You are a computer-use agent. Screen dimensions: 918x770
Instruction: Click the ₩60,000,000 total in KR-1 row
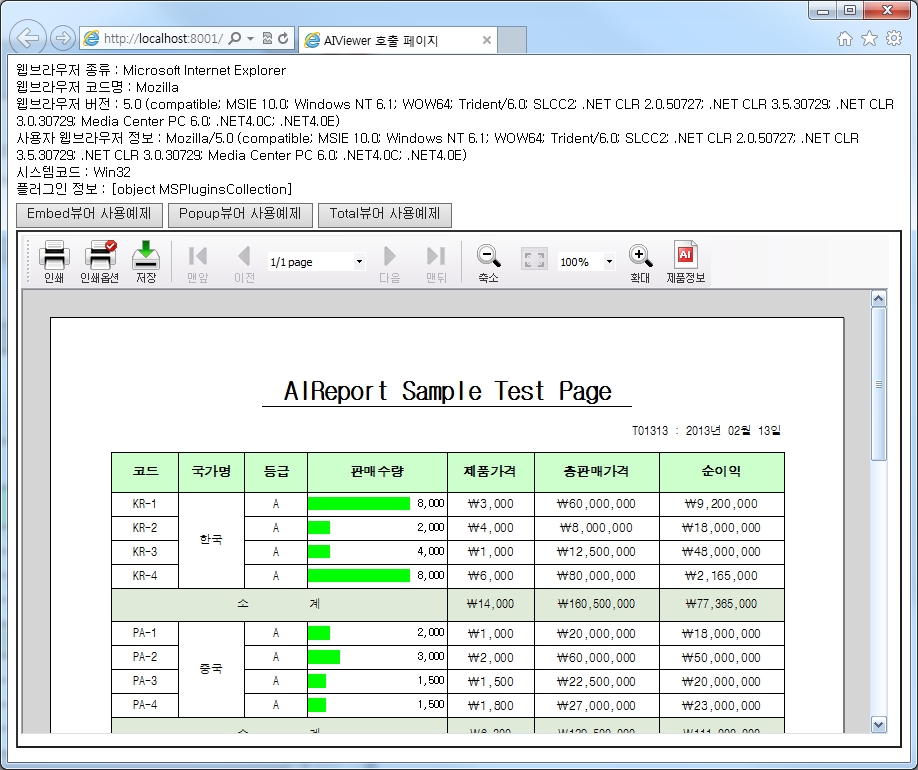597,504
